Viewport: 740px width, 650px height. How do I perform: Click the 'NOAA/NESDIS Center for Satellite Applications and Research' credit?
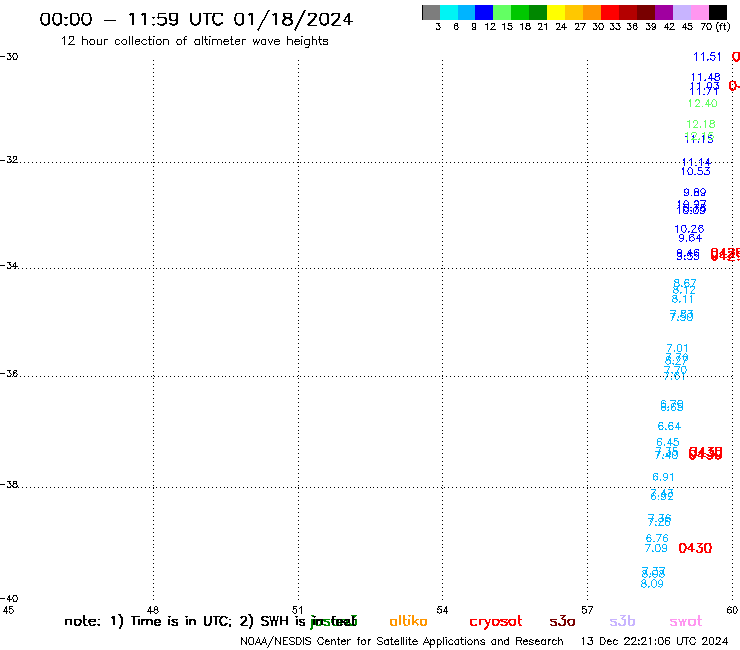[x=402, y=641]
